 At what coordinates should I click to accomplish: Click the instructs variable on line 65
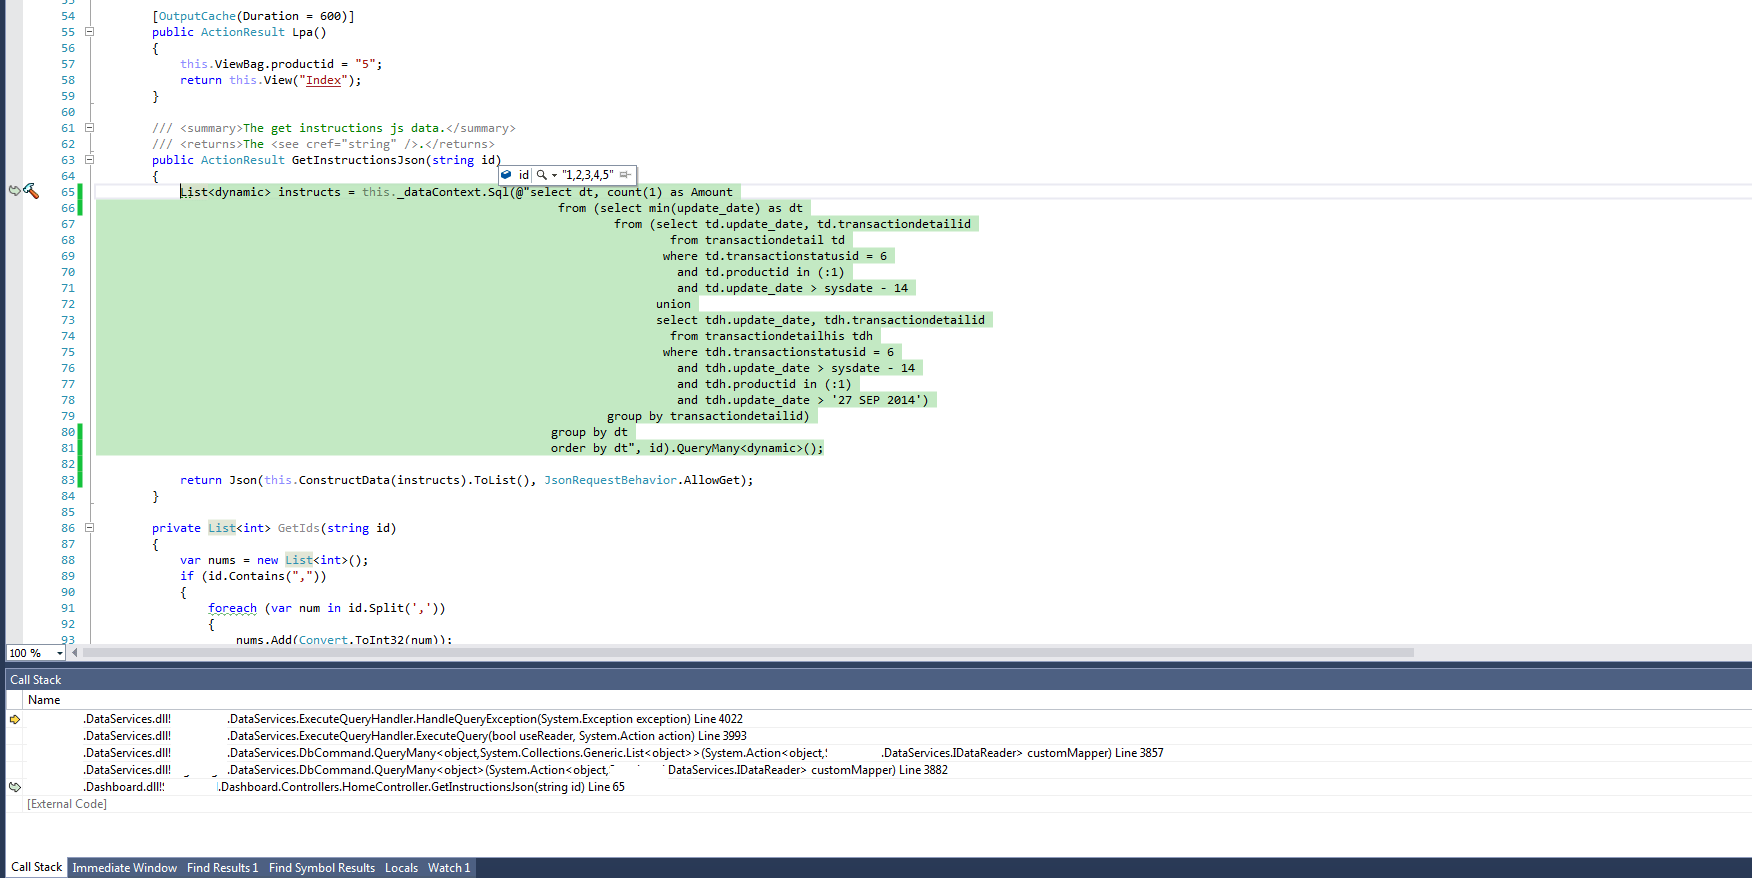[x=309, y=192]
